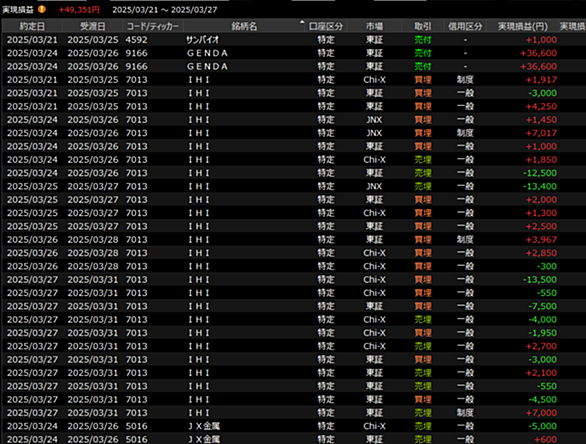Select the IHI row with +3,967 profit
This screenshot has height=444, width=586.
point(293,239)
